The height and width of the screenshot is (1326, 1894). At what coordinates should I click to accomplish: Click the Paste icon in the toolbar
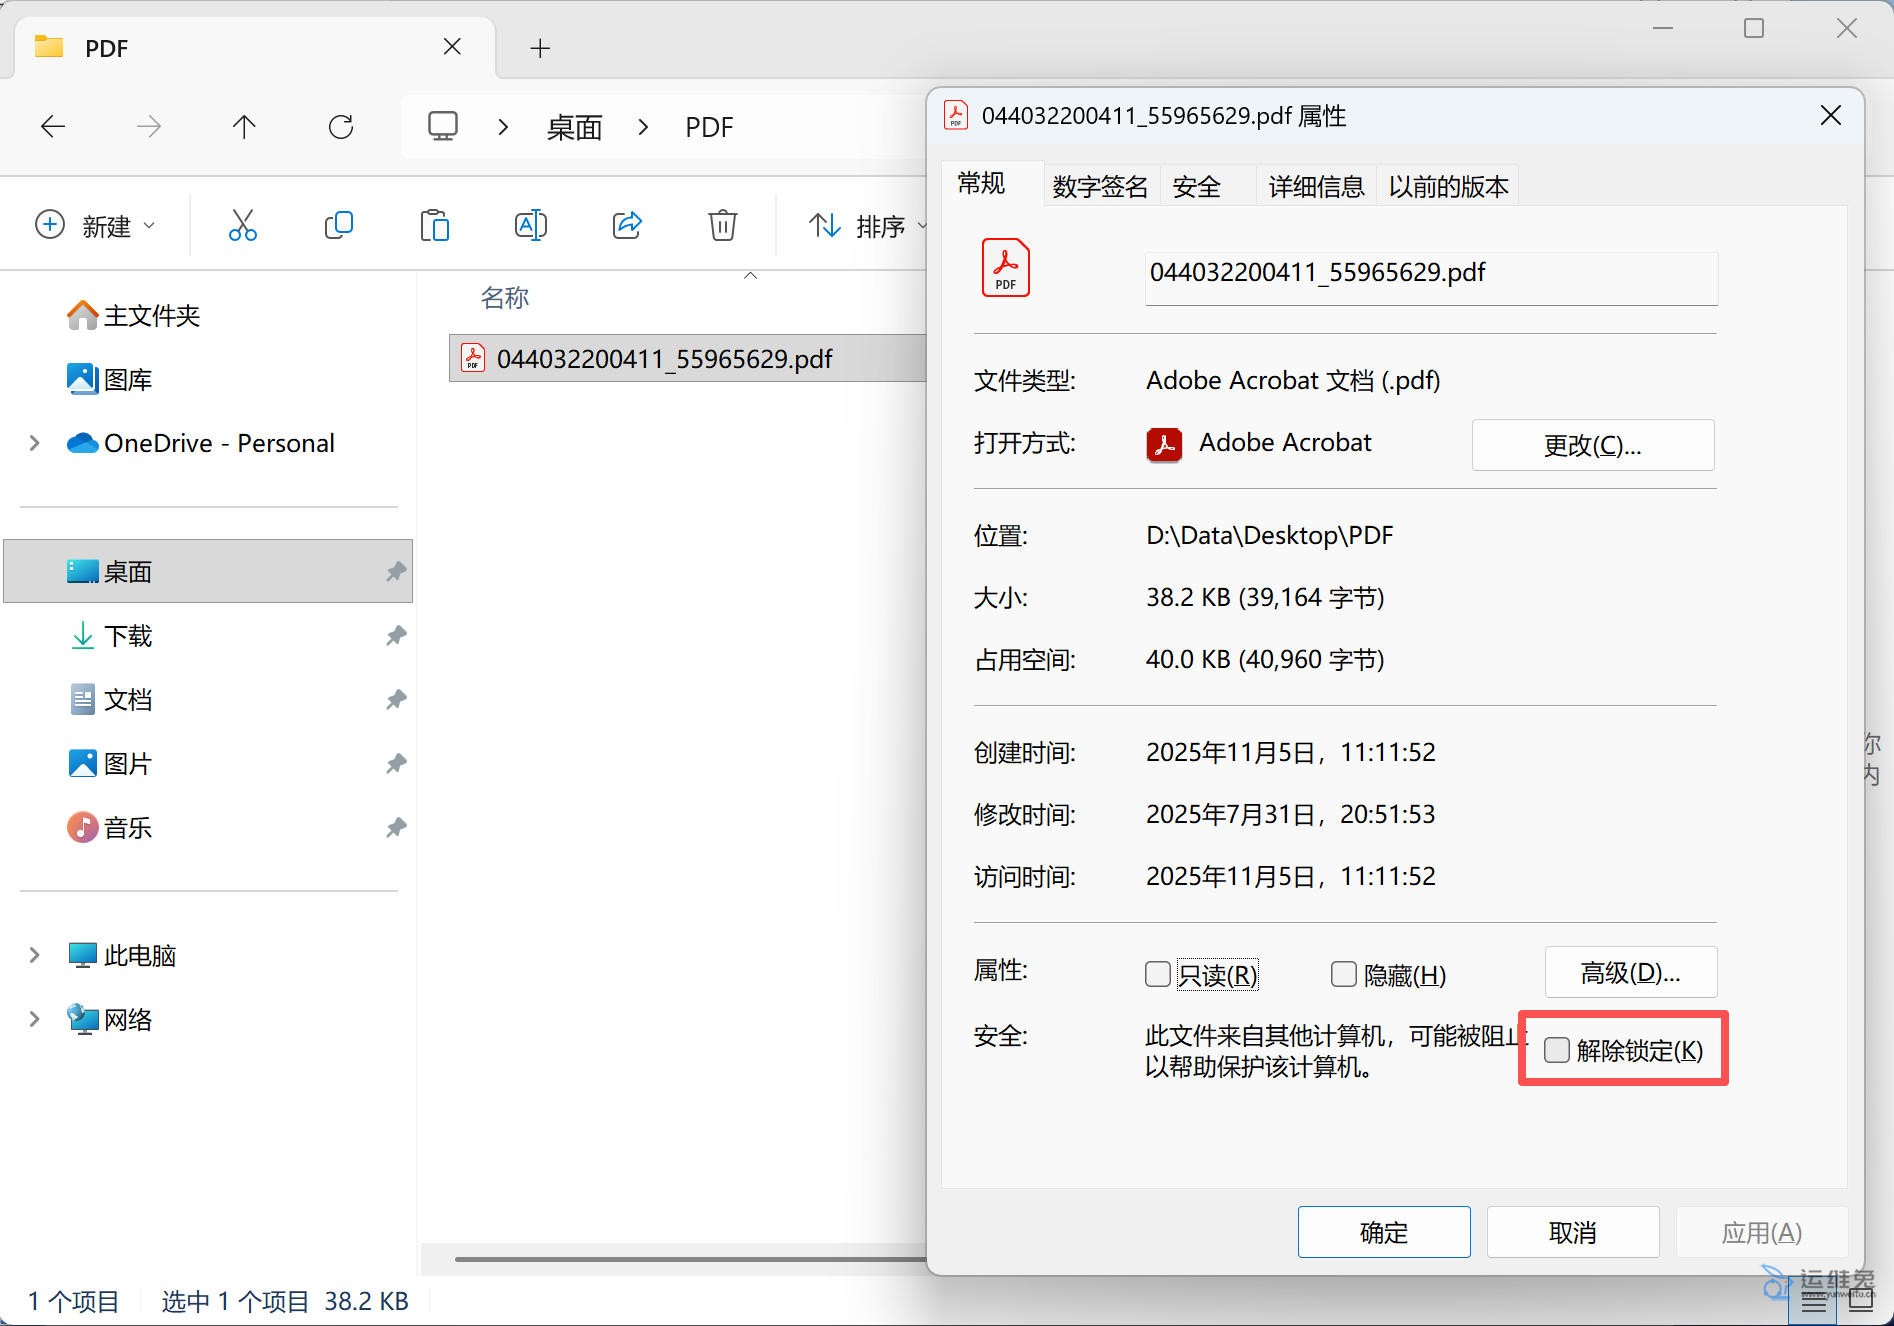click(x=434, y=225)
